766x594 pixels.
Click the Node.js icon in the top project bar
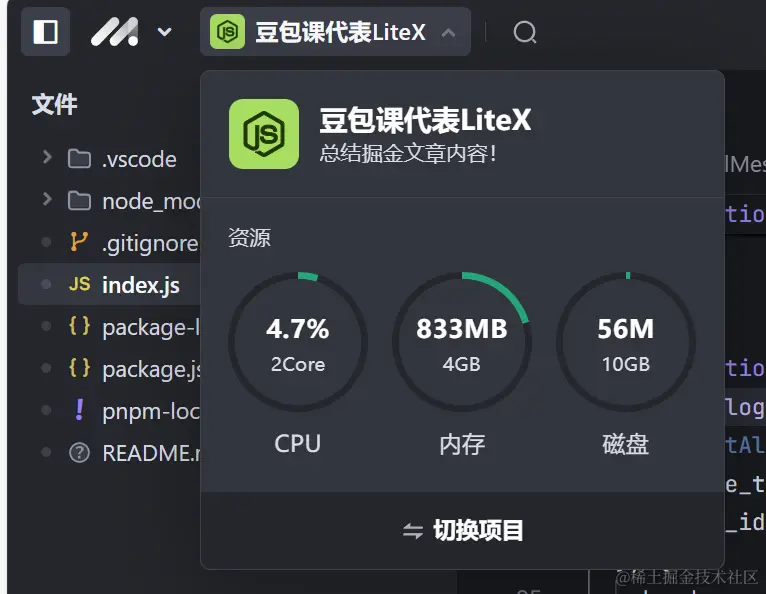pos(227,32)
